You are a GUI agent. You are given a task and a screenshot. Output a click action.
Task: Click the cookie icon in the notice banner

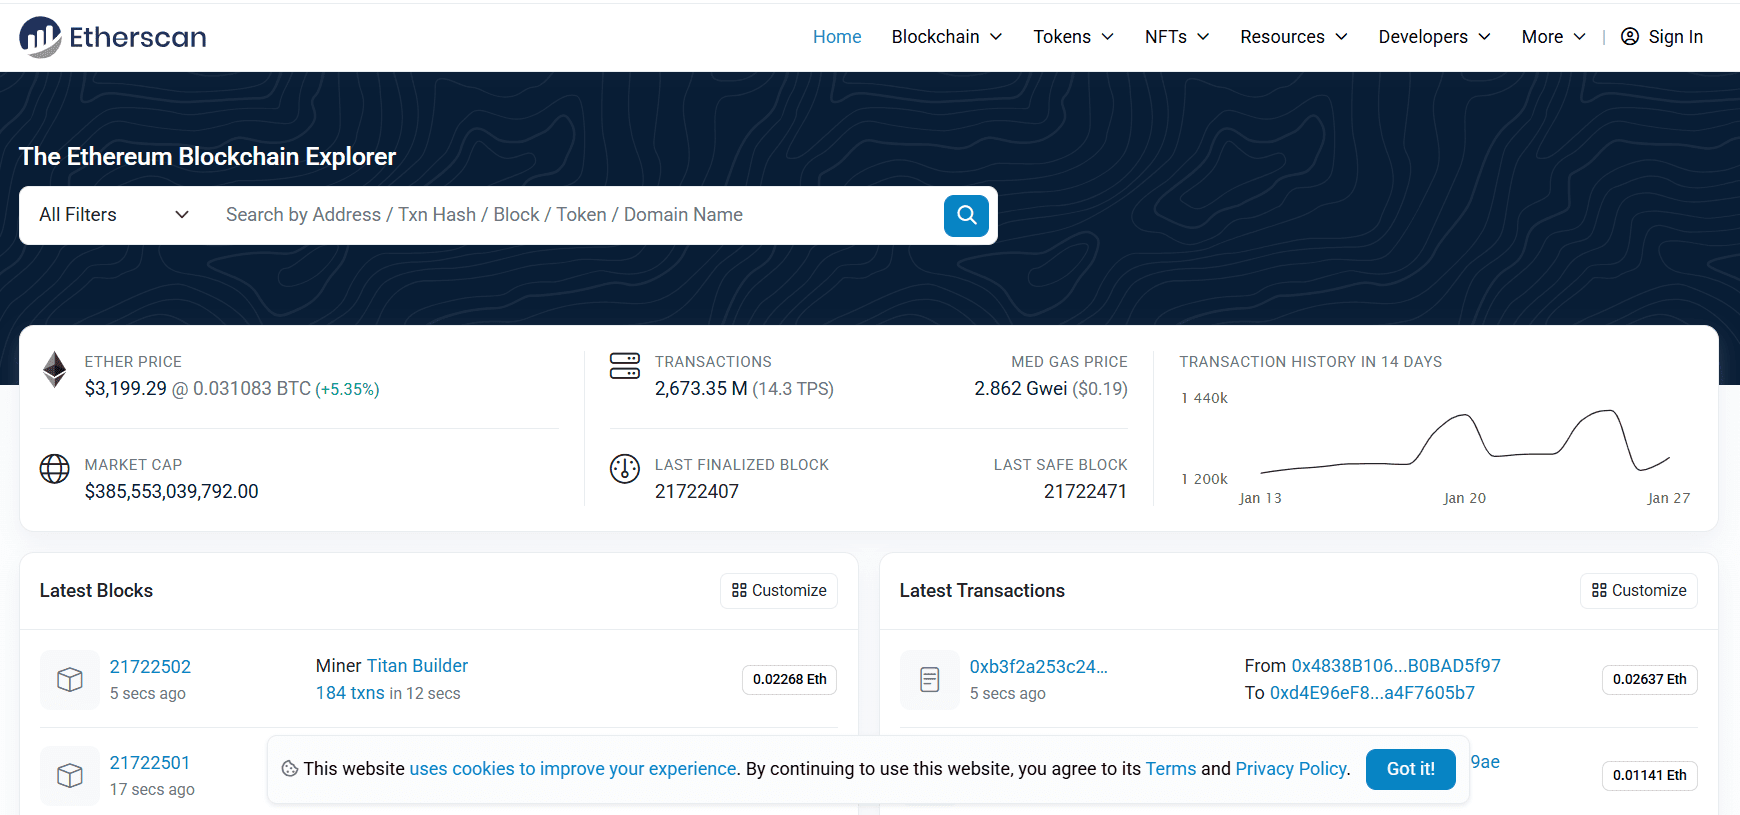290,769
